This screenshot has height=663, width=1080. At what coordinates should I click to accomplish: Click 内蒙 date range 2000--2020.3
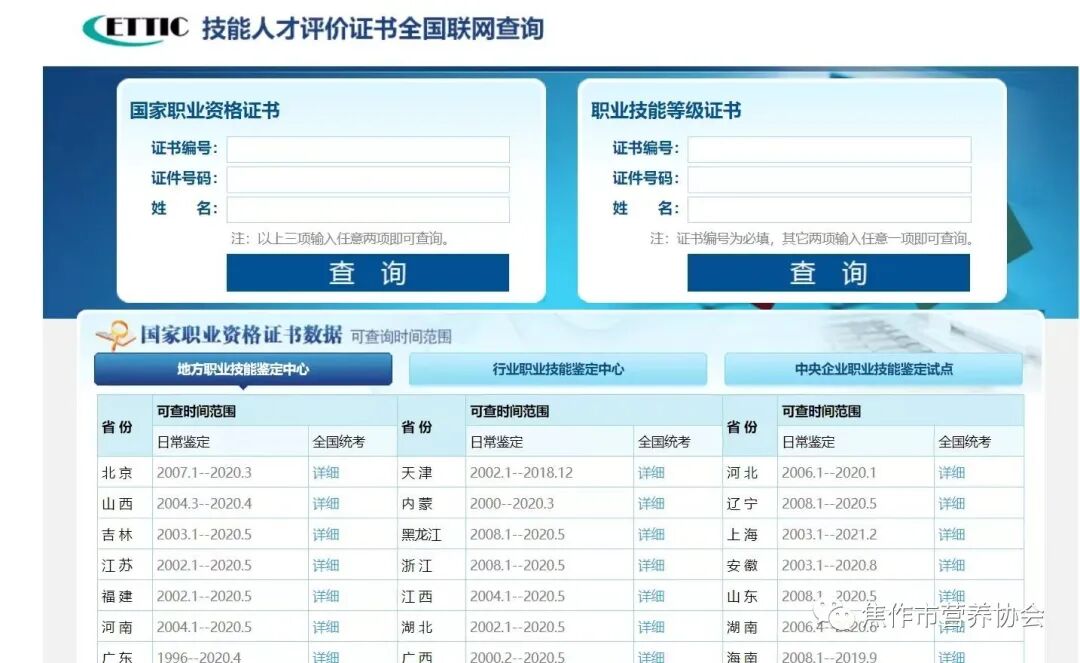coord(512,504)
